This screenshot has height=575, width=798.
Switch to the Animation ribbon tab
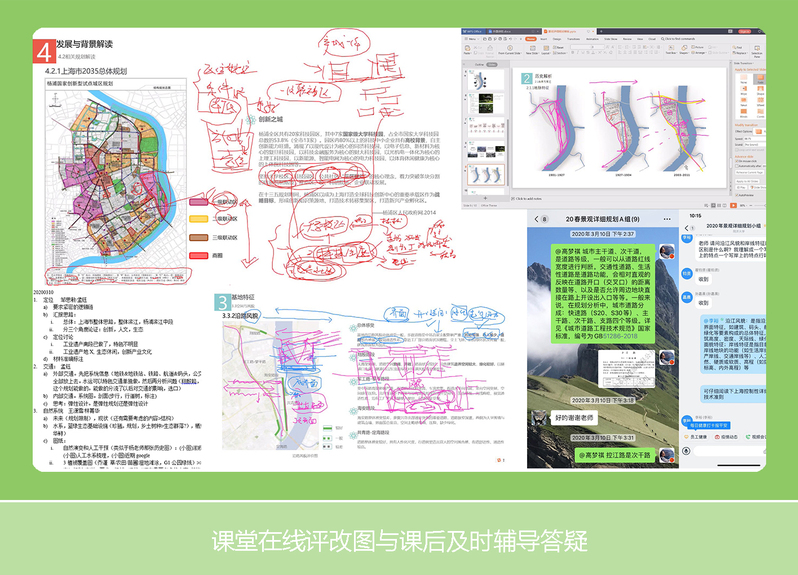point(592,39)
